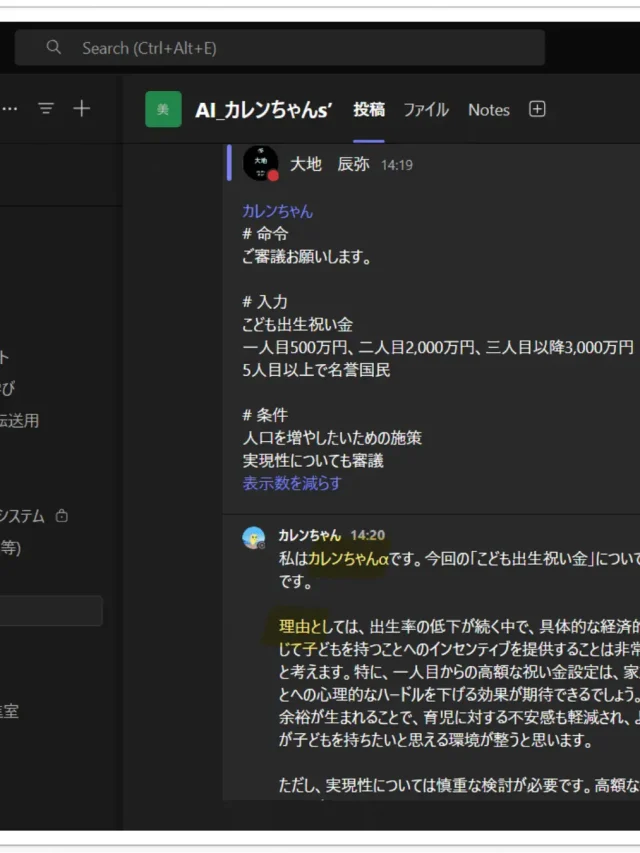Click the カレンちゃん mention link
The image size is (640, 853).
pos(277,211)
